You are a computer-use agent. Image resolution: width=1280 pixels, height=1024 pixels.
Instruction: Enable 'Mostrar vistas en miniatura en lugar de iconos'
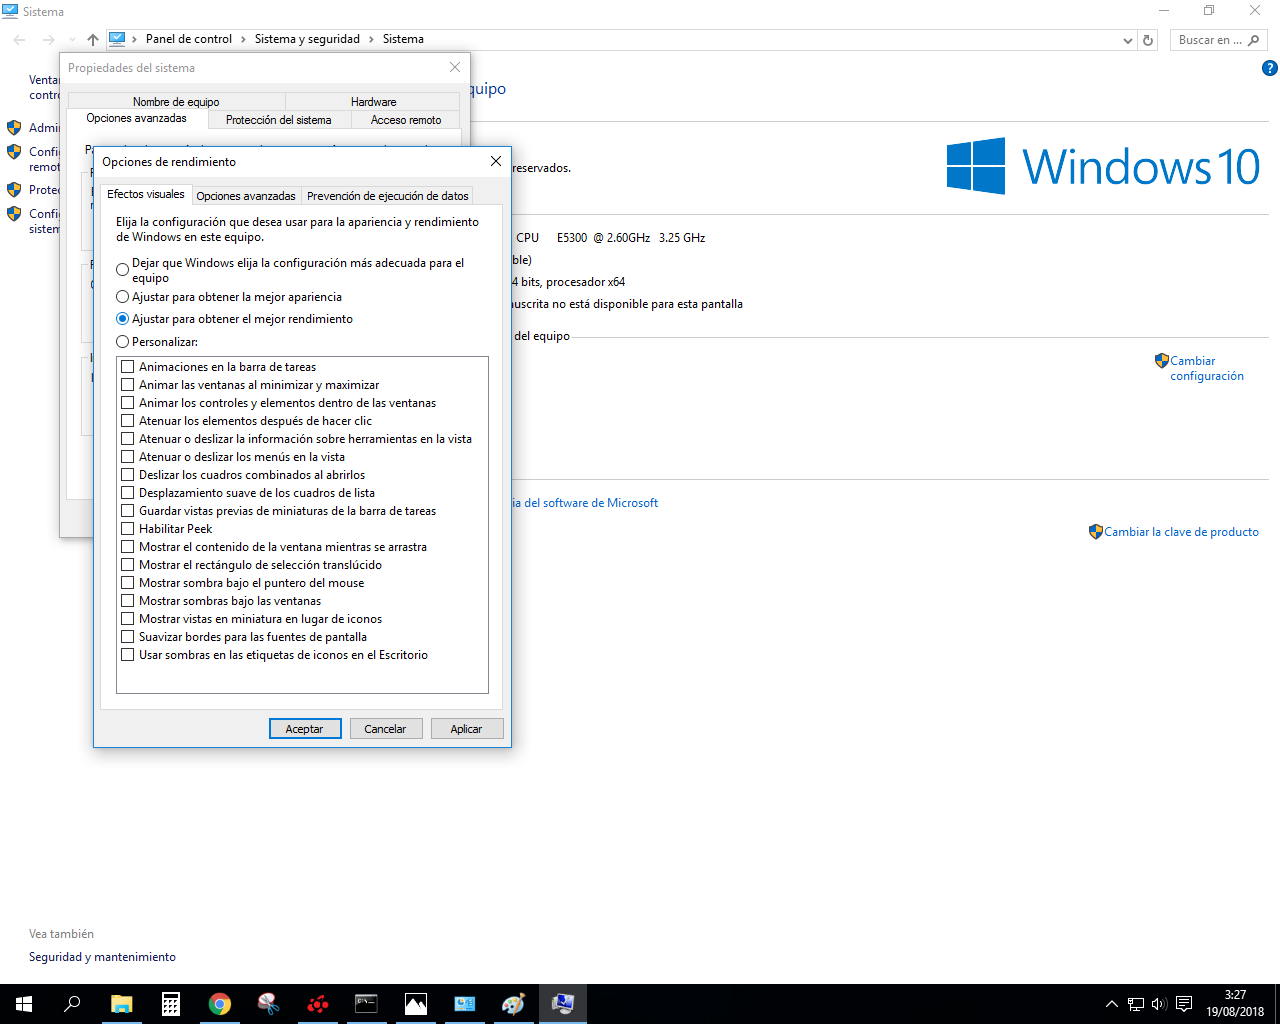[x=127, y=619]
